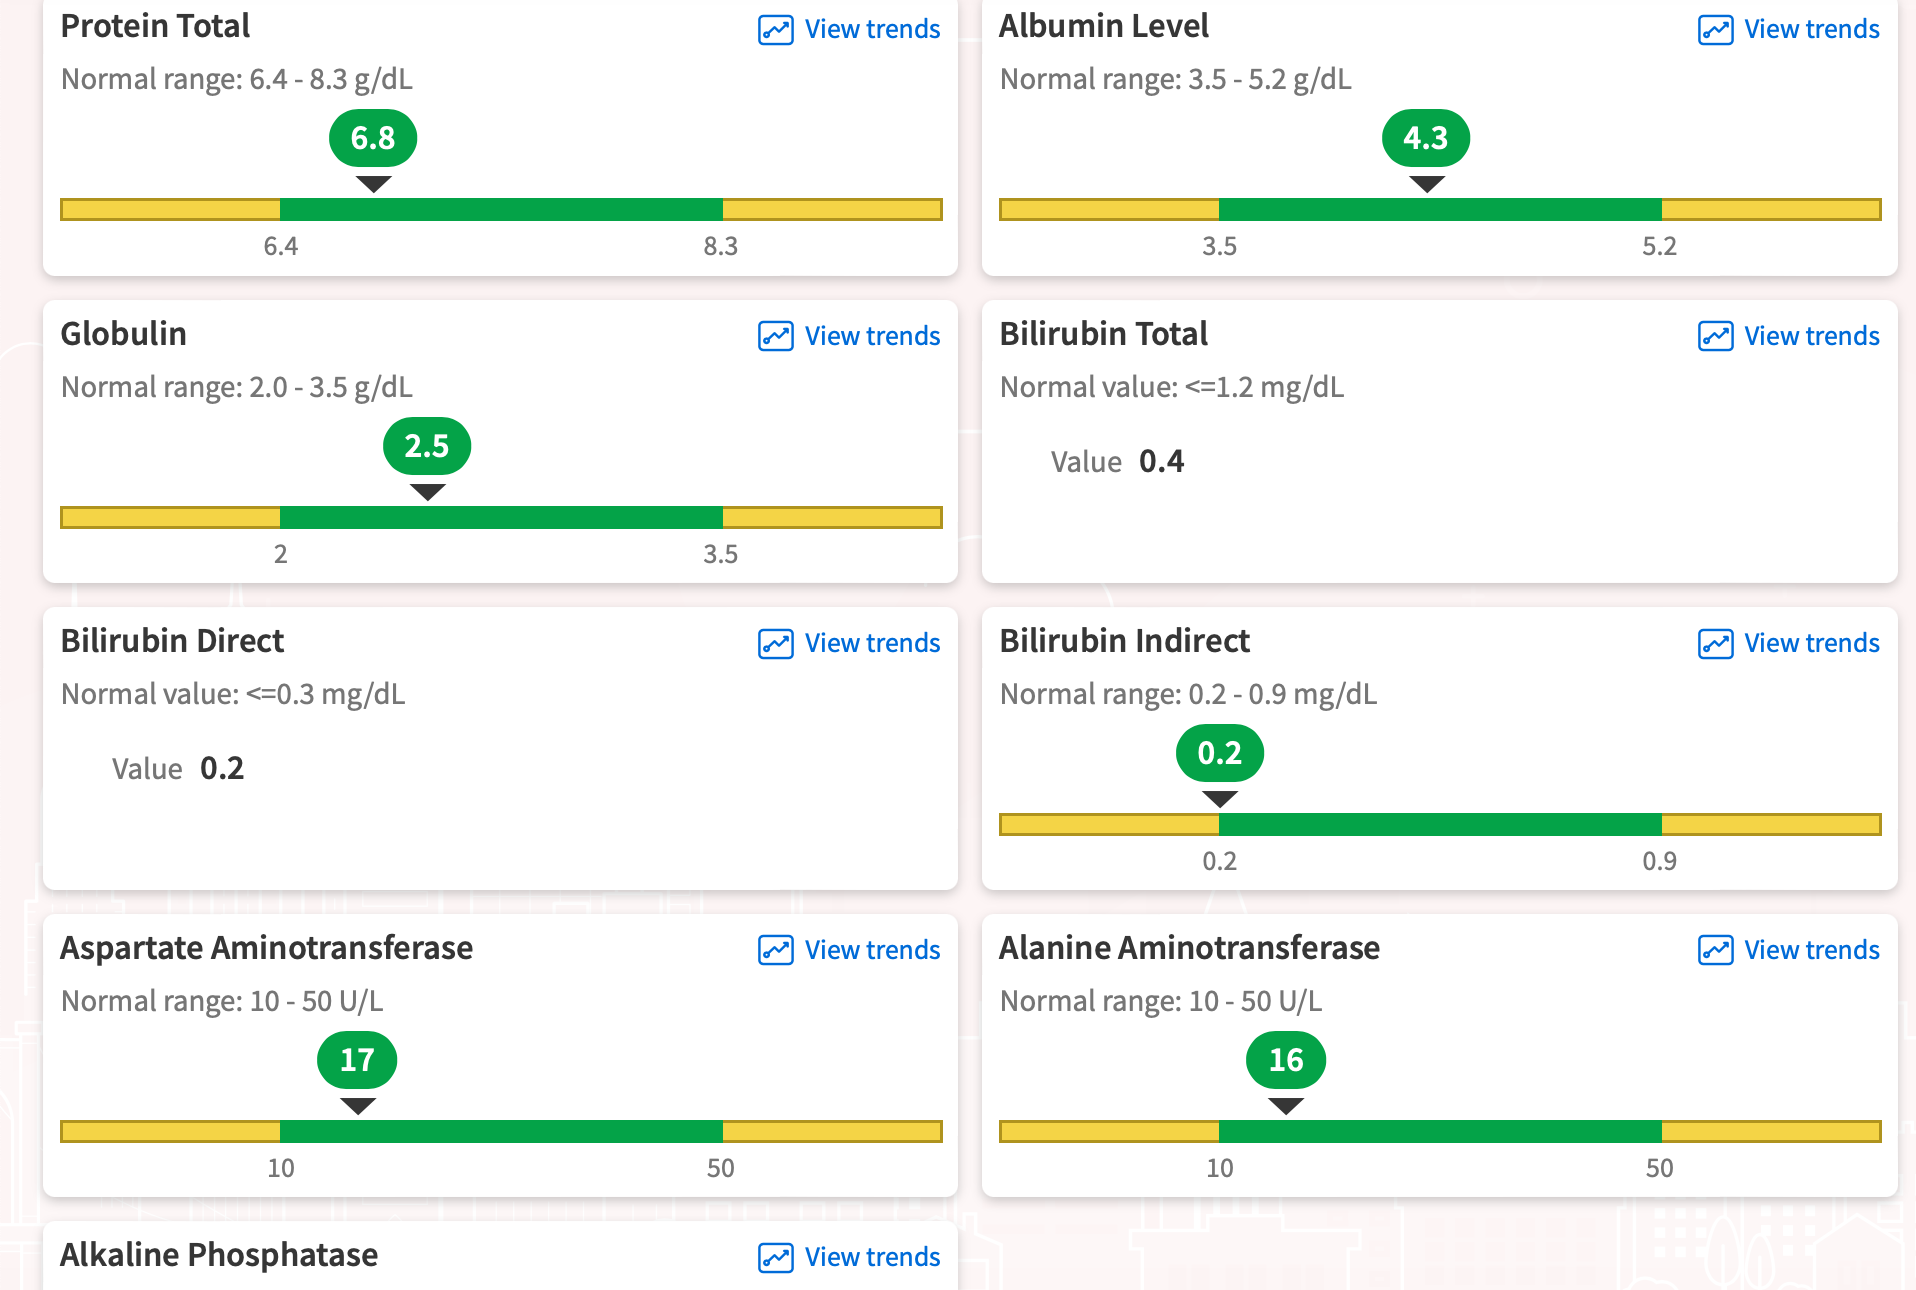Image resolution: width=1916 pixels, height=1290 pixels.
Task: Open View trends link for Globulin
Action: pos(872,336)
